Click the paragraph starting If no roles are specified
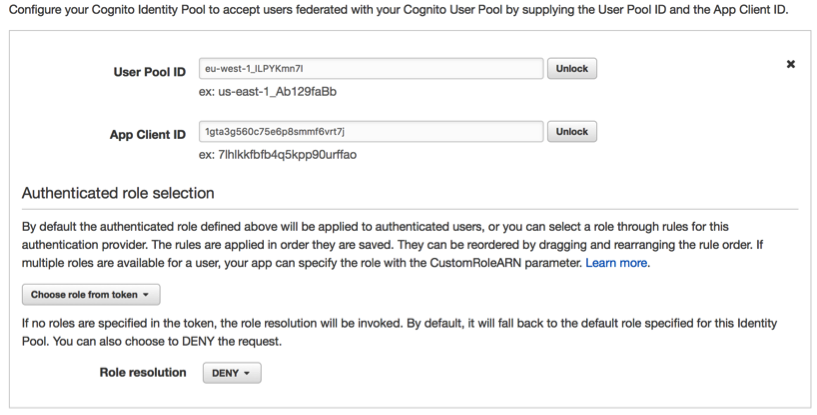The image size is (817, 415). tap(400, 334)
